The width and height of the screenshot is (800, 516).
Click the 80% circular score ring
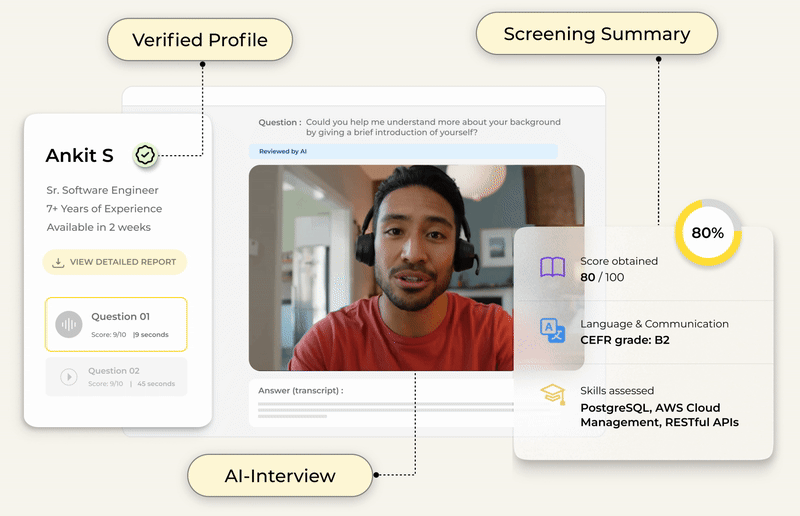(x=707, y=233)
